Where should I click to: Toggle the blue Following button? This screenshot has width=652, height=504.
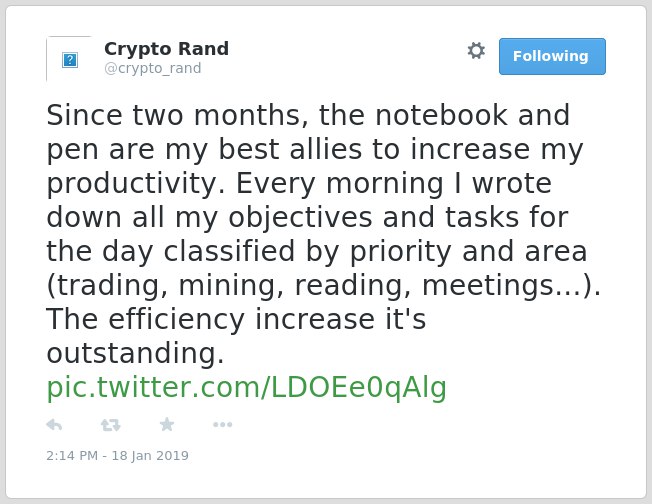click(552, 57)
